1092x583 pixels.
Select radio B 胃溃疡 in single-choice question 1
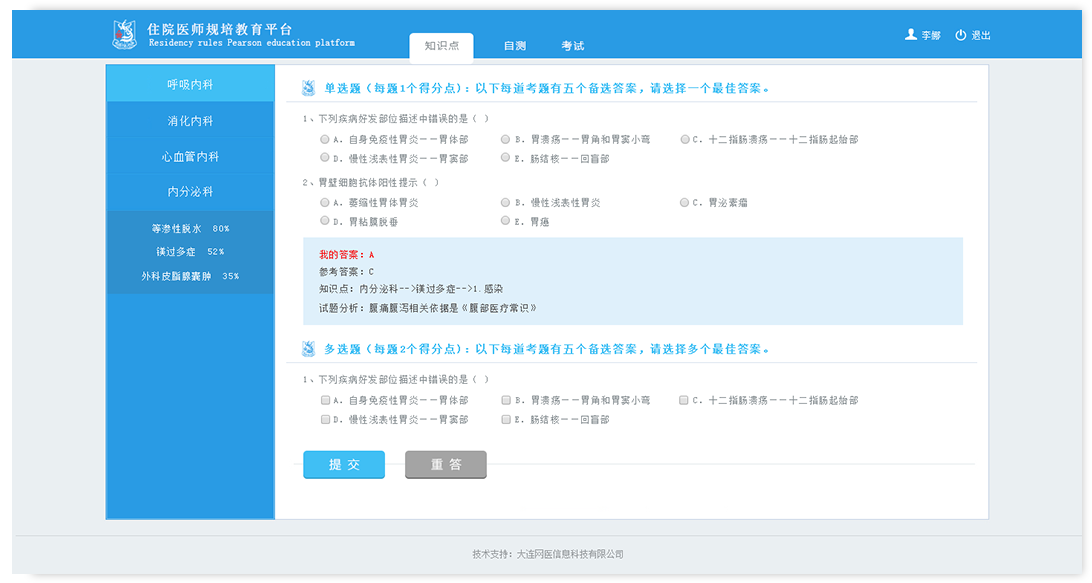(506, 139)
